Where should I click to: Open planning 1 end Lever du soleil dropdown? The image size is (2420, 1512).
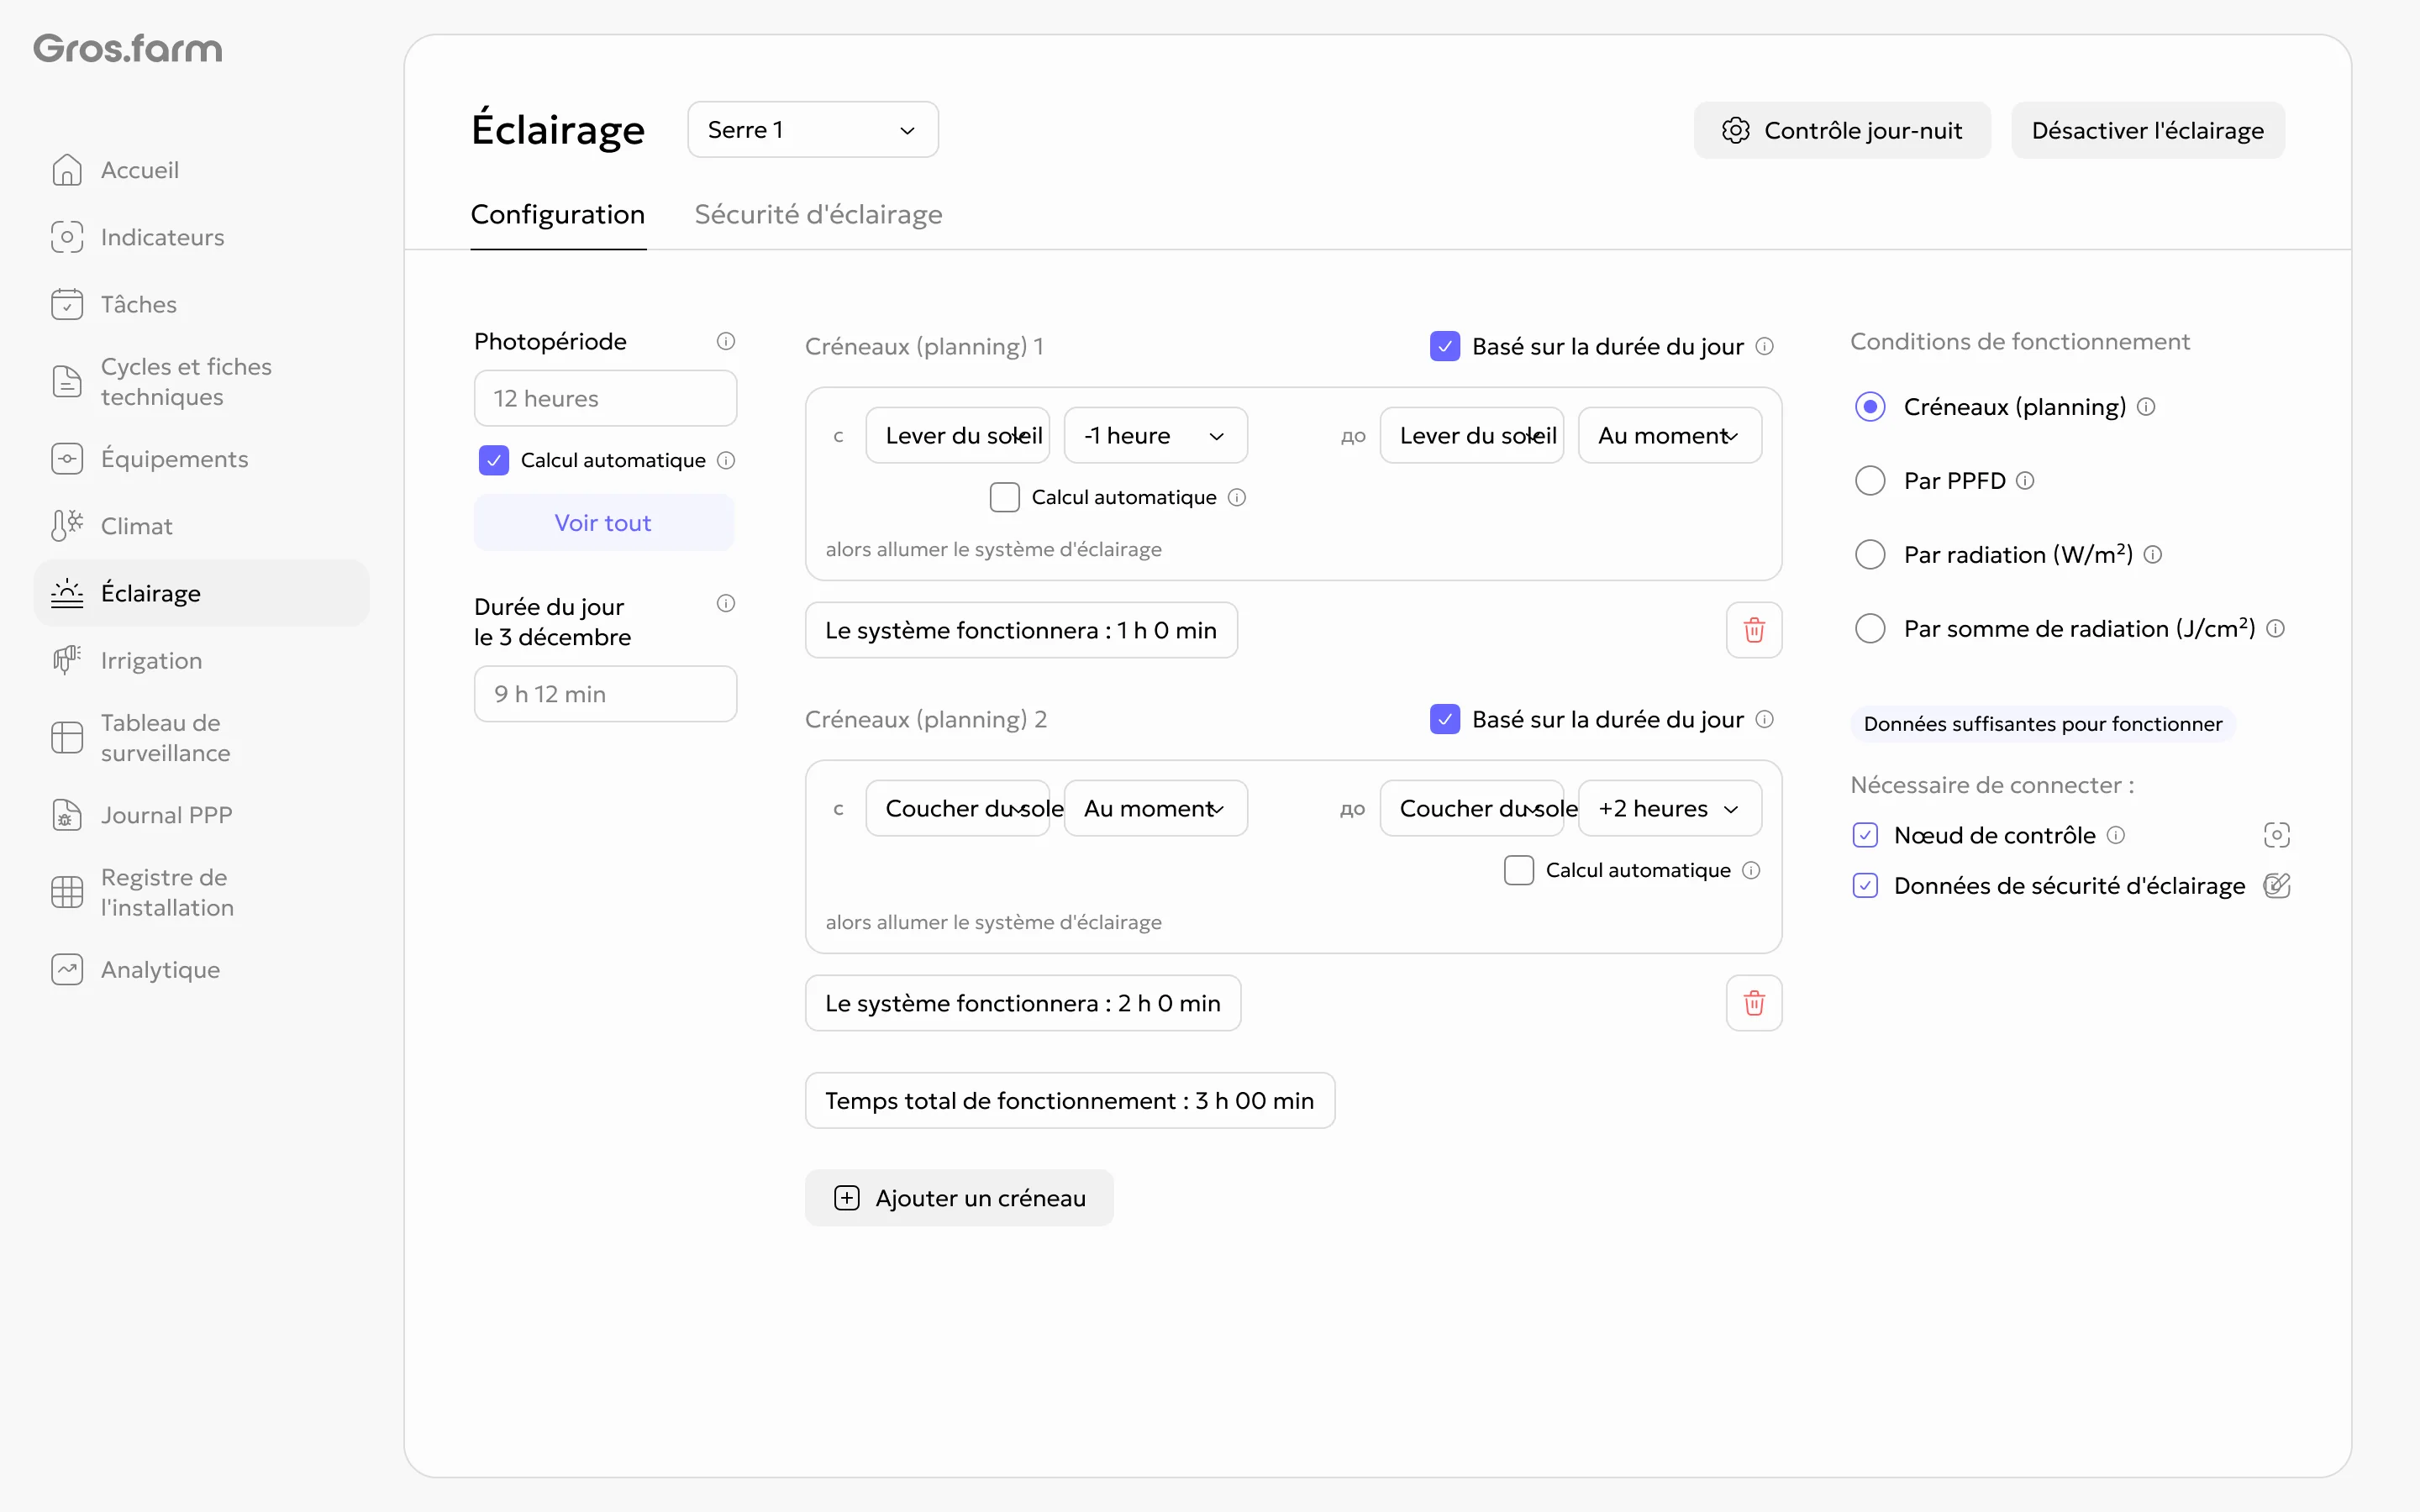click(x=1472, y=435)
